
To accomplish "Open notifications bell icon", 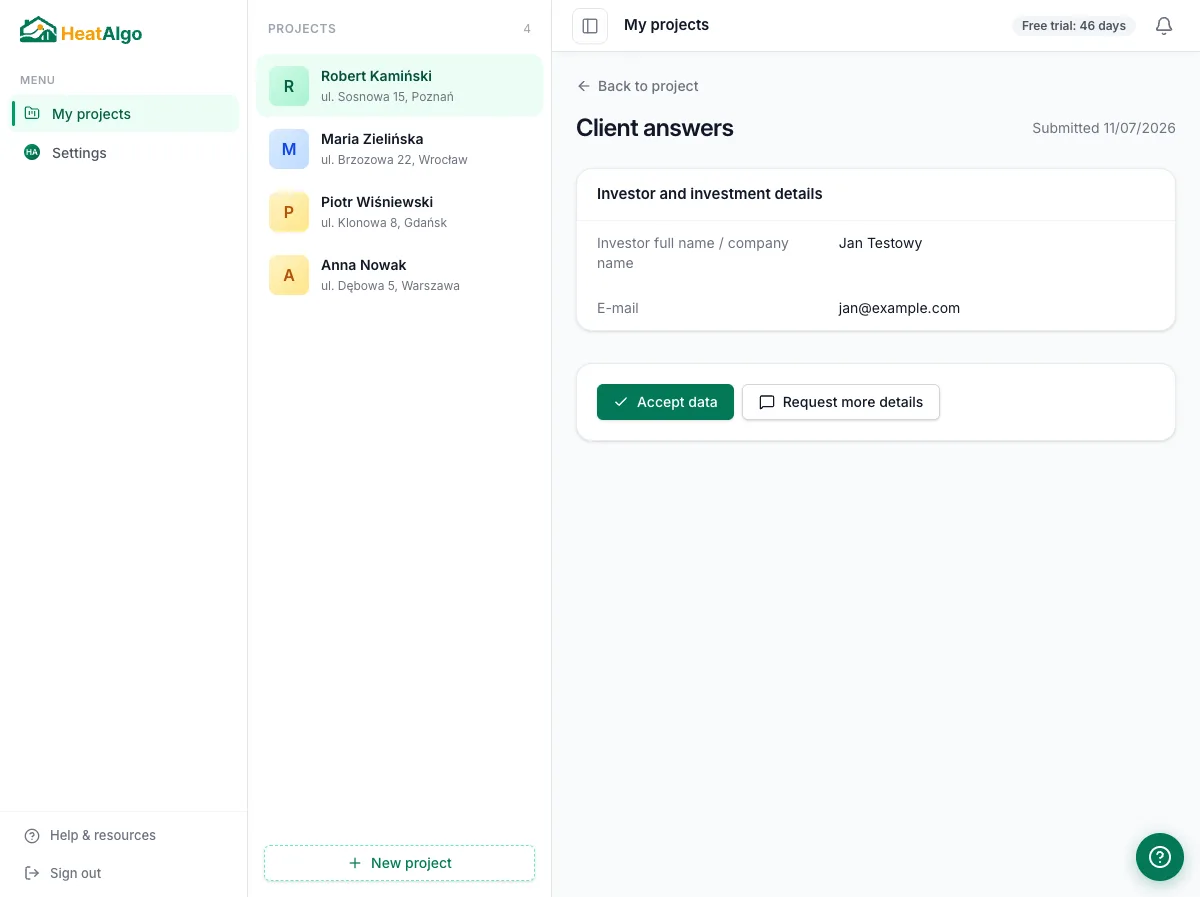I will tap(1164, 26).
